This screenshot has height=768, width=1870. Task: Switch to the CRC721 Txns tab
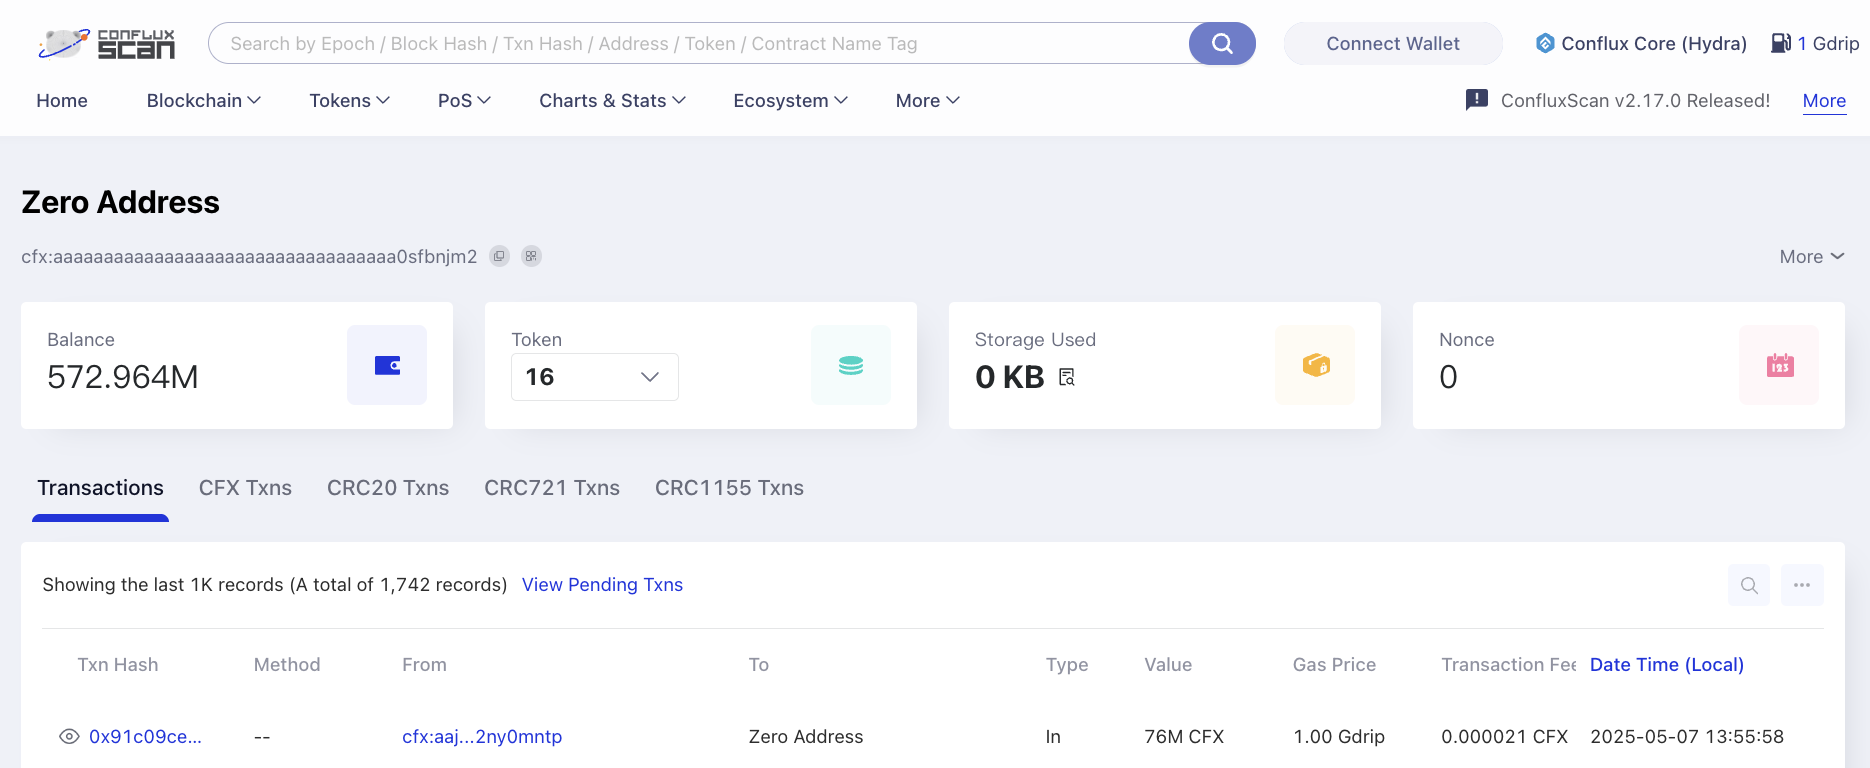552,488
